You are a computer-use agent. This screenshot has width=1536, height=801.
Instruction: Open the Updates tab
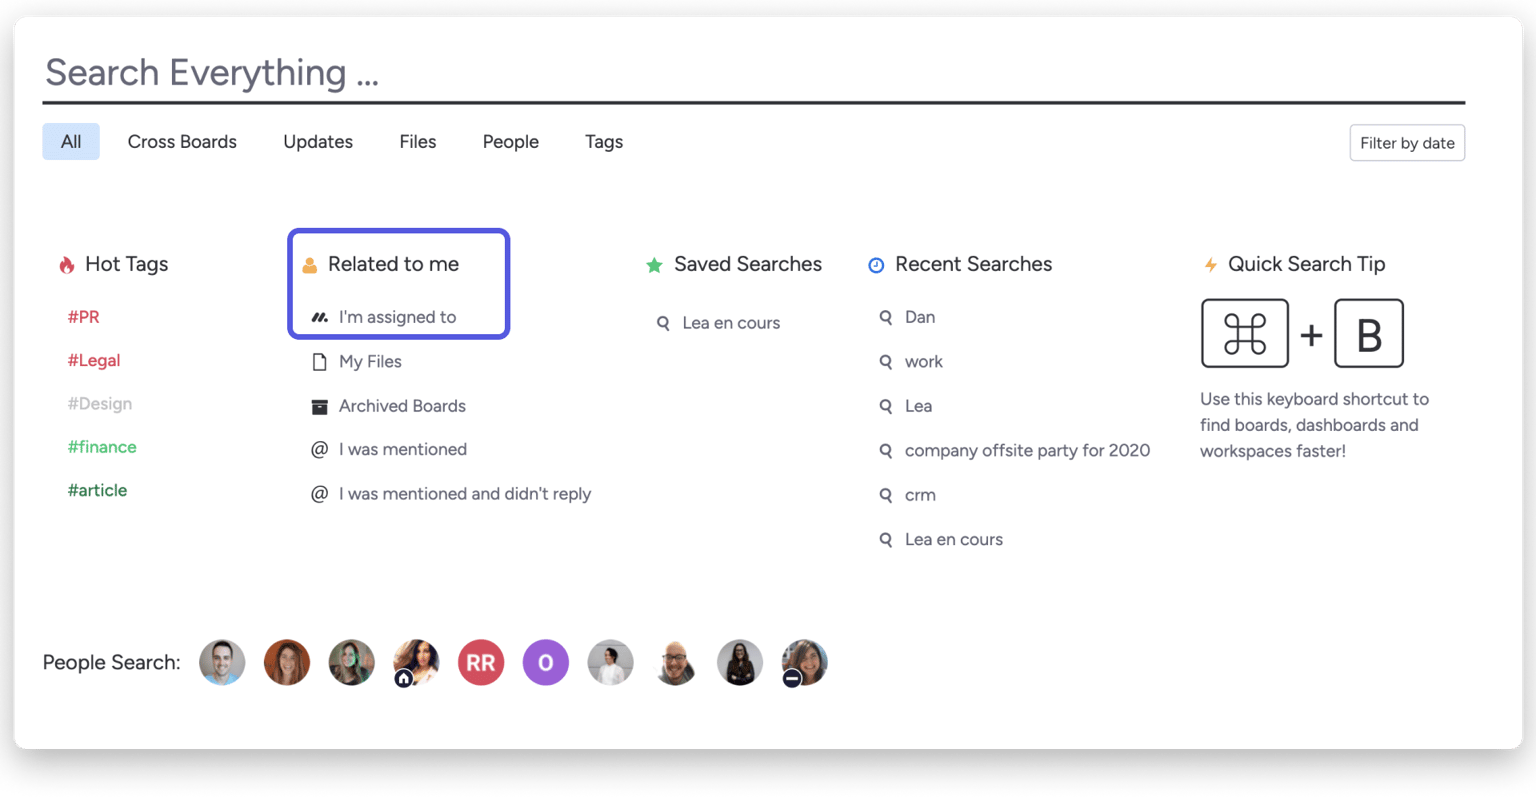(318, 142)
